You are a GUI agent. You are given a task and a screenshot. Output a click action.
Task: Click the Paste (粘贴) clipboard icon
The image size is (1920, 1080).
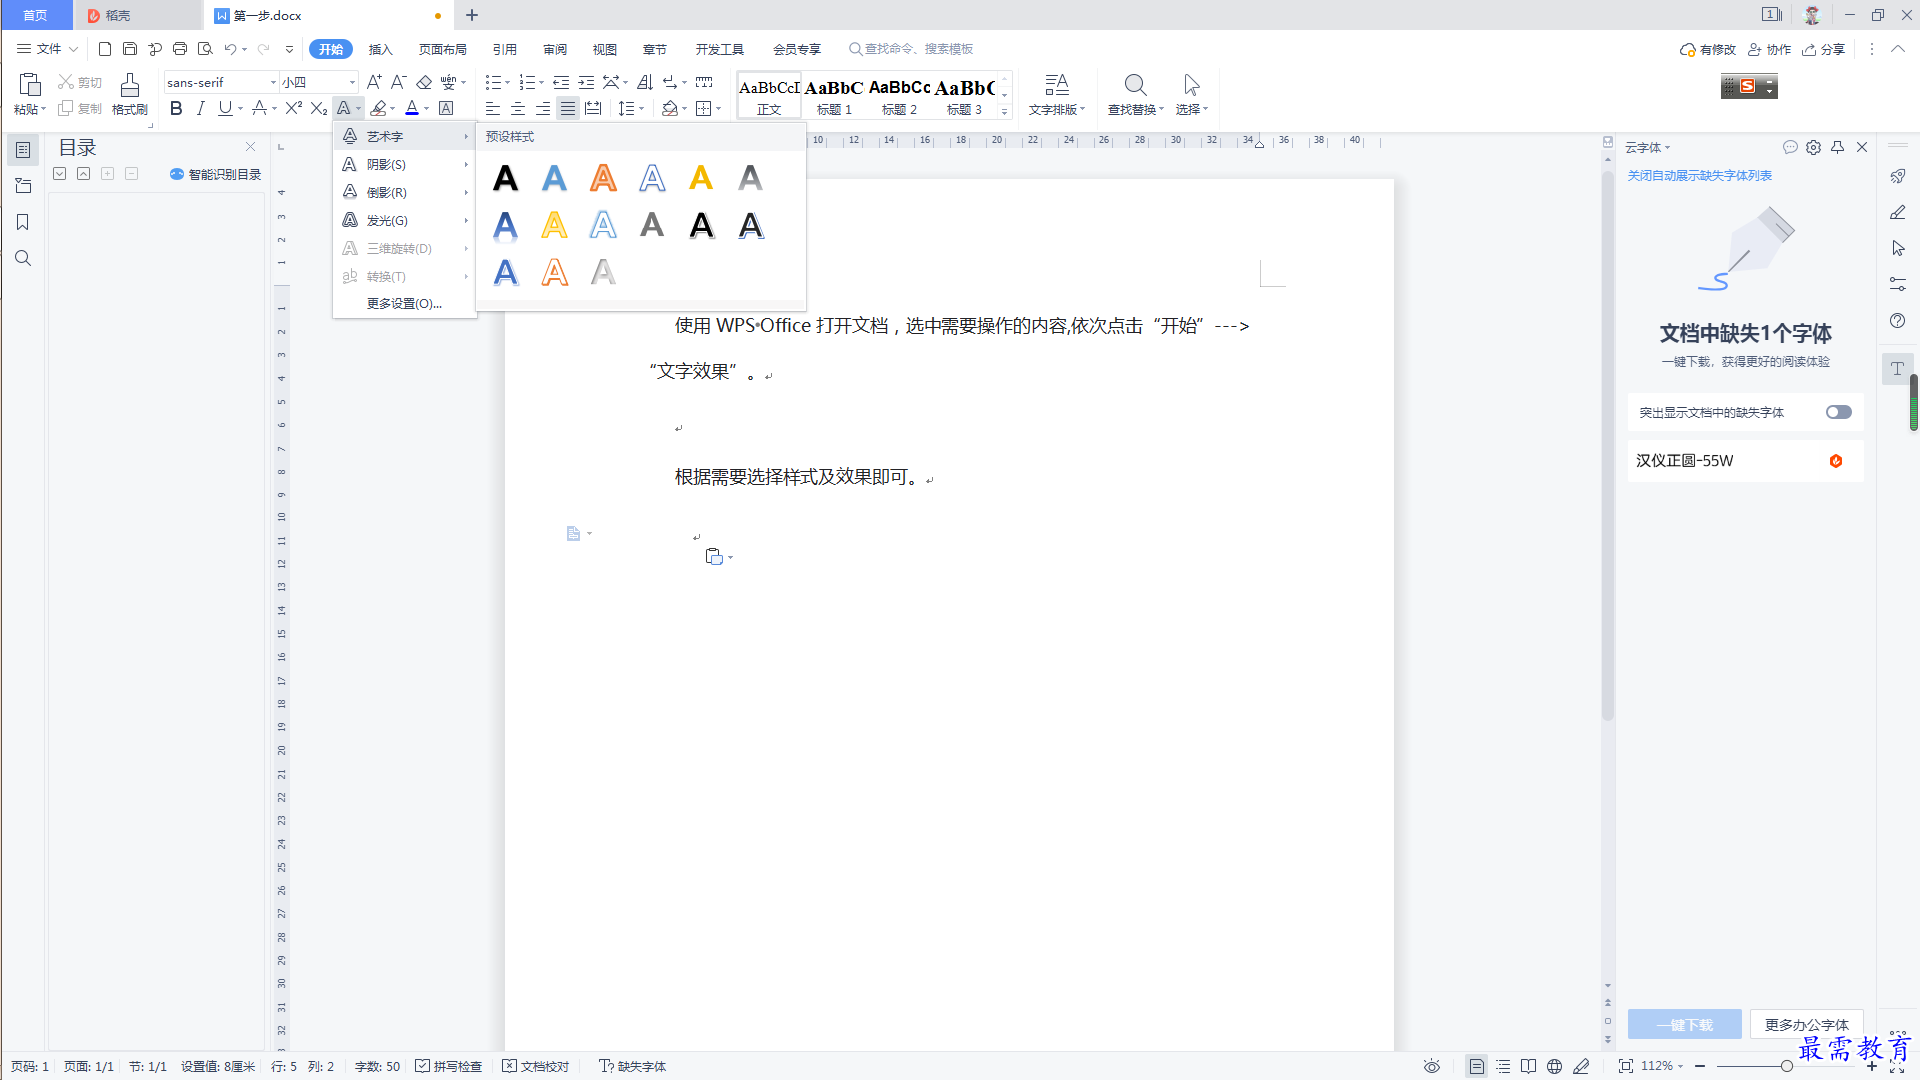tap(29, 86)
